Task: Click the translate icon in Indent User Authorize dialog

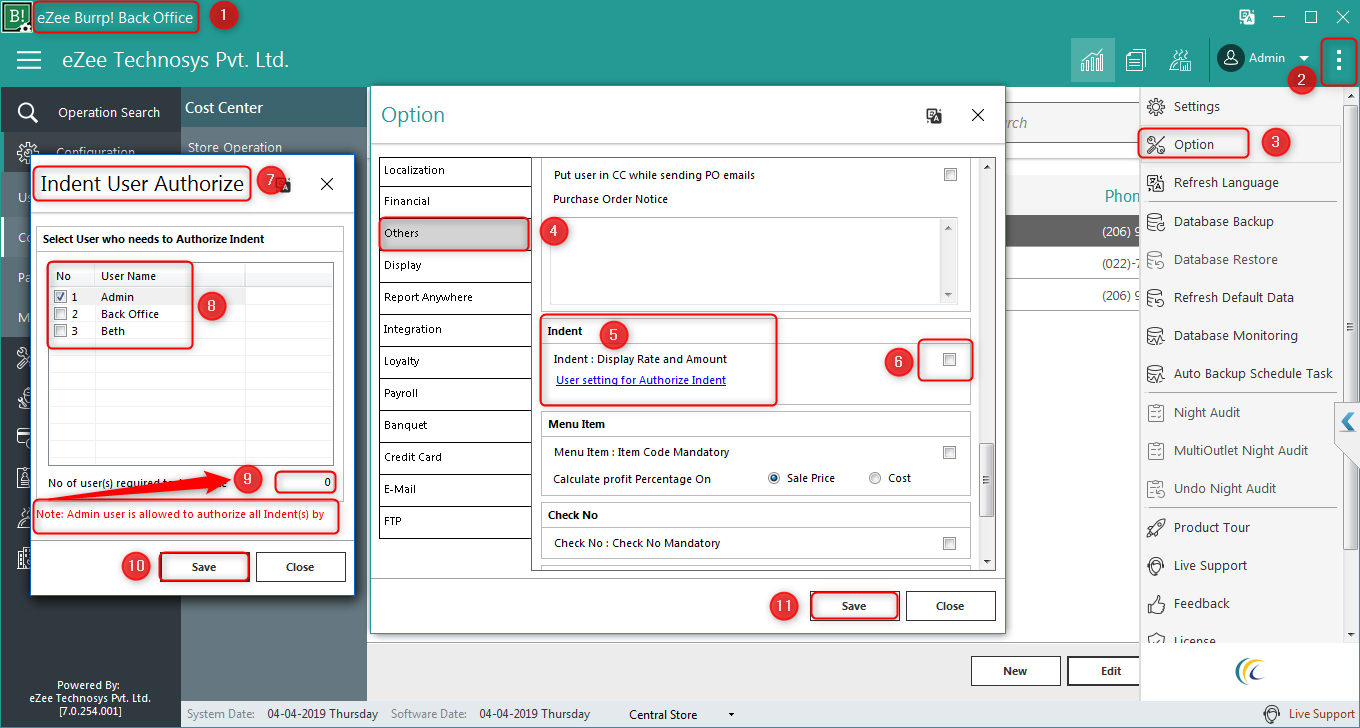Action: [284, 184]
